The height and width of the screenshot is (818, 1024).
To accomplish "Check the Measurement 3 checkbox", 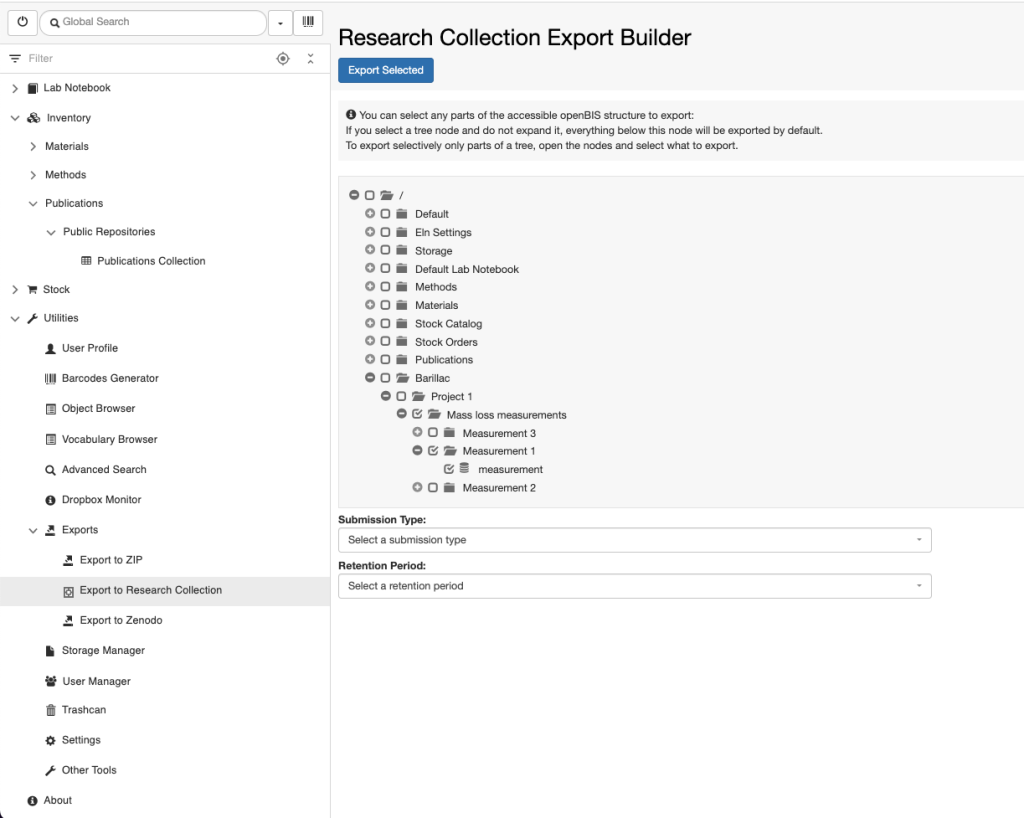I will click(x=433, y=433).
